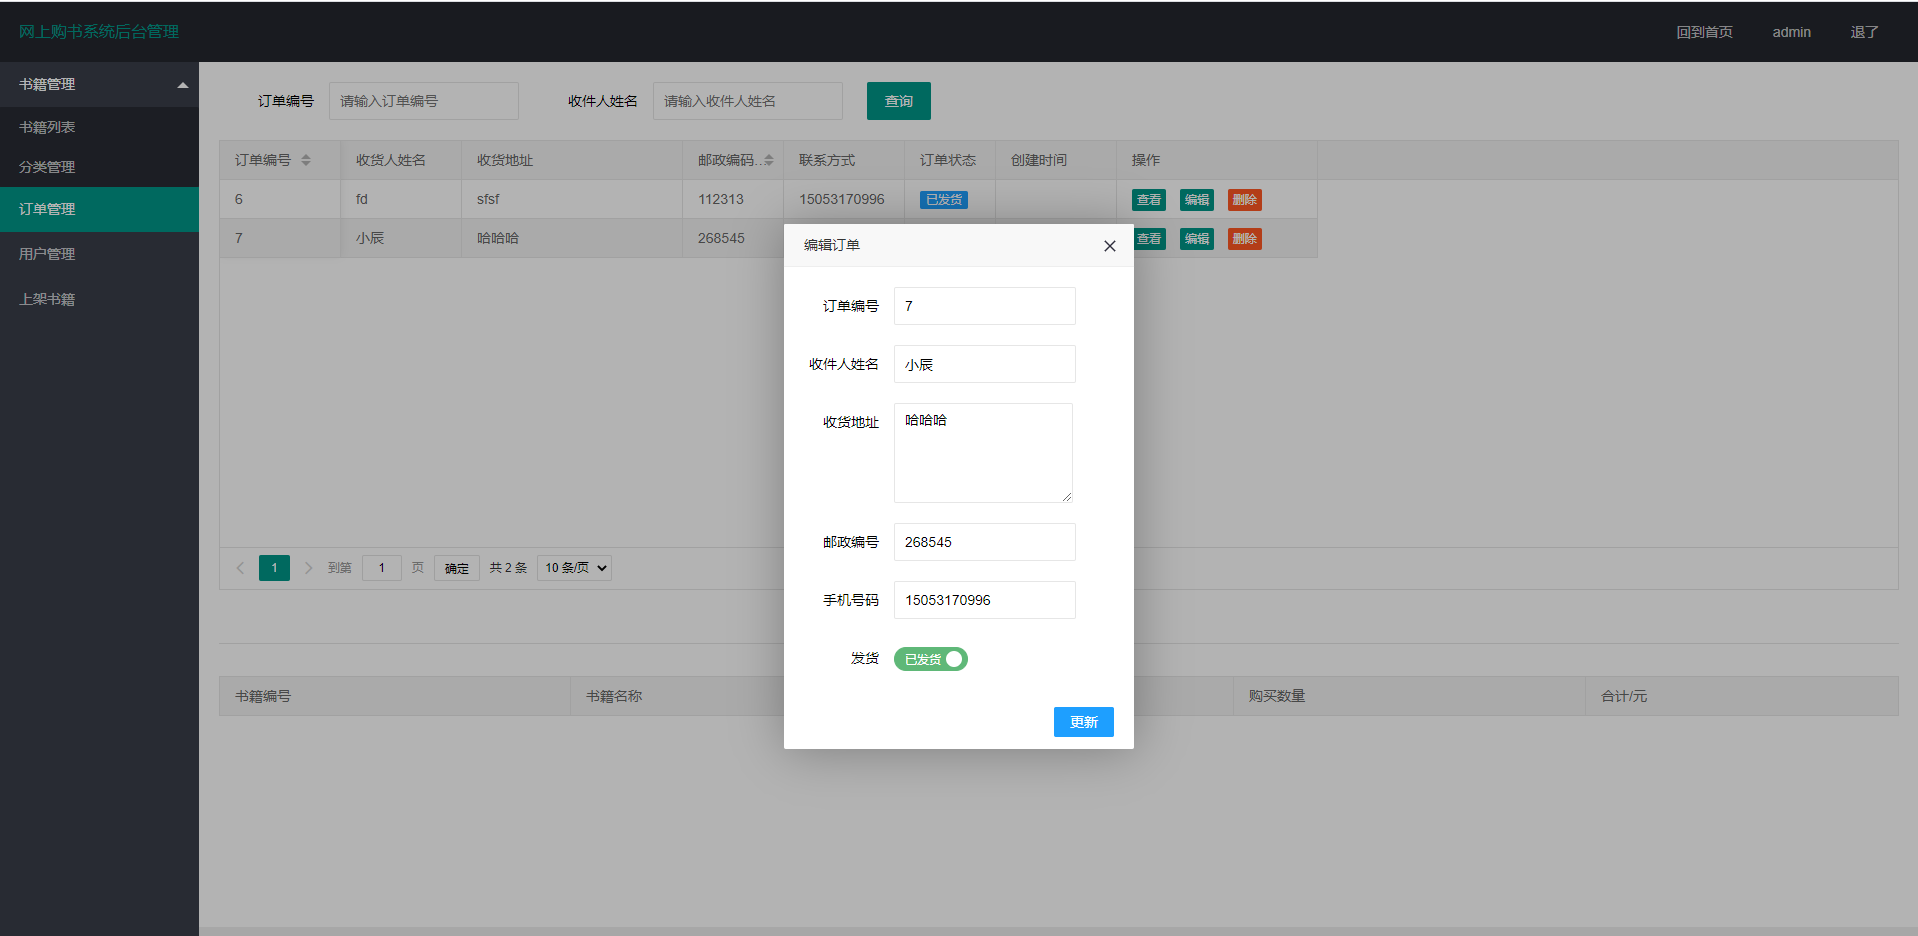Edit the 邮政编号 field with 268545
Viewport: 1918px width, 936px height.
(x=984, y=542)
